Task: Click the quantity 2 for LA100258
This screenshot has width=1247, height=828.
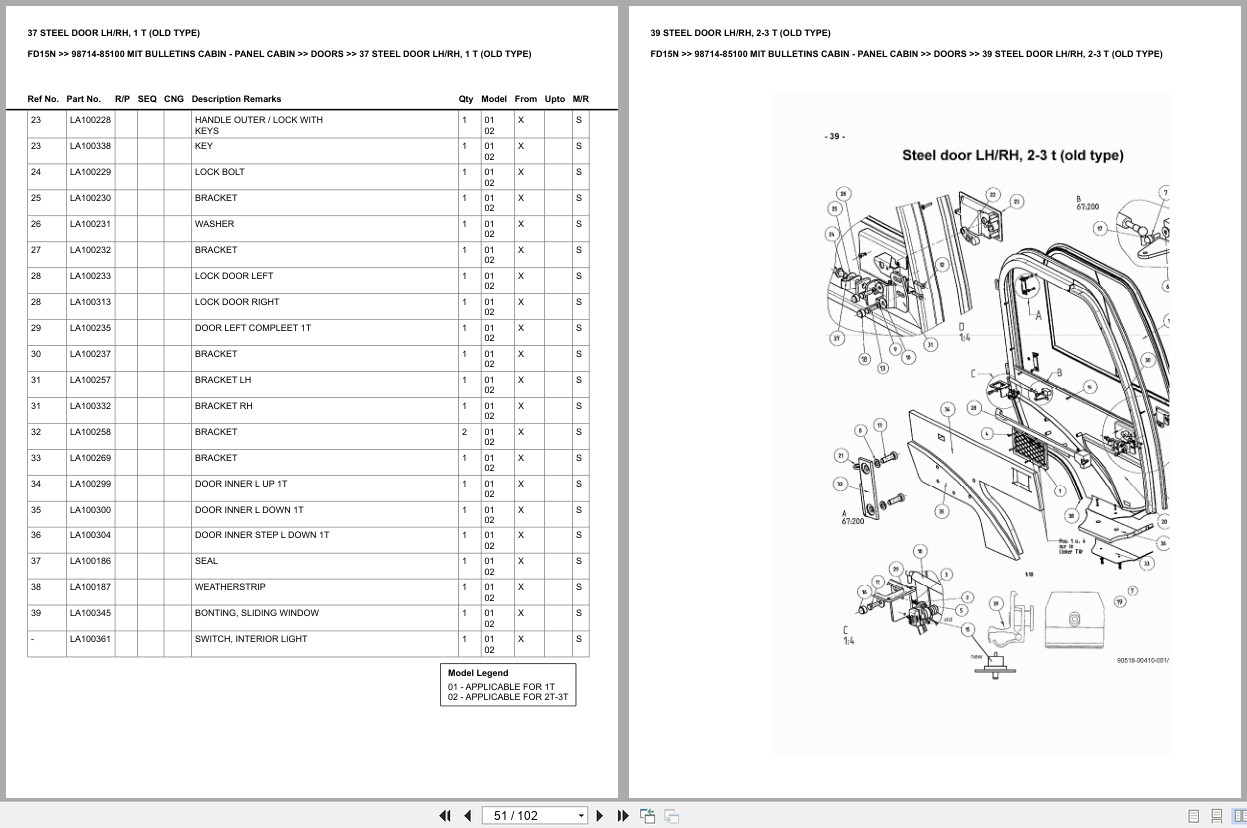Action: point(464,432)
